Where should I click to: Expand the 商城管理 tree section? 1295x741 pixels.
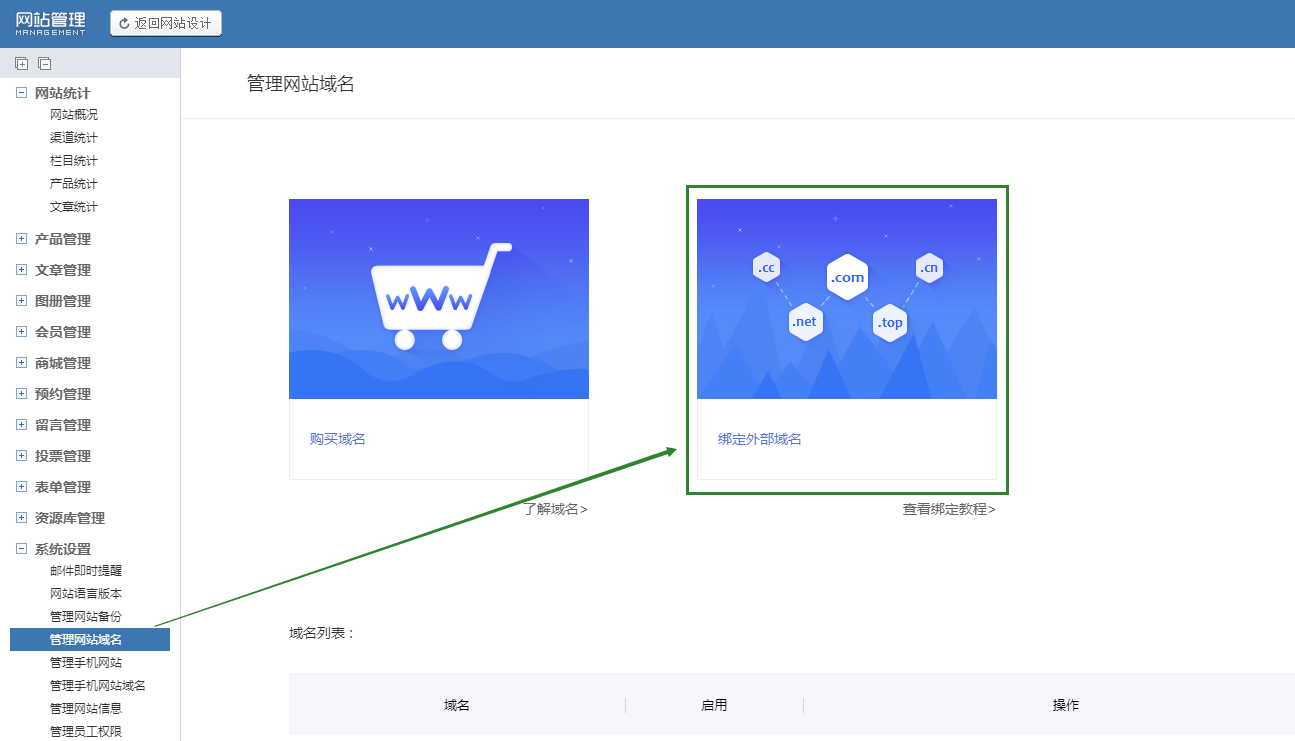[21, 363]
